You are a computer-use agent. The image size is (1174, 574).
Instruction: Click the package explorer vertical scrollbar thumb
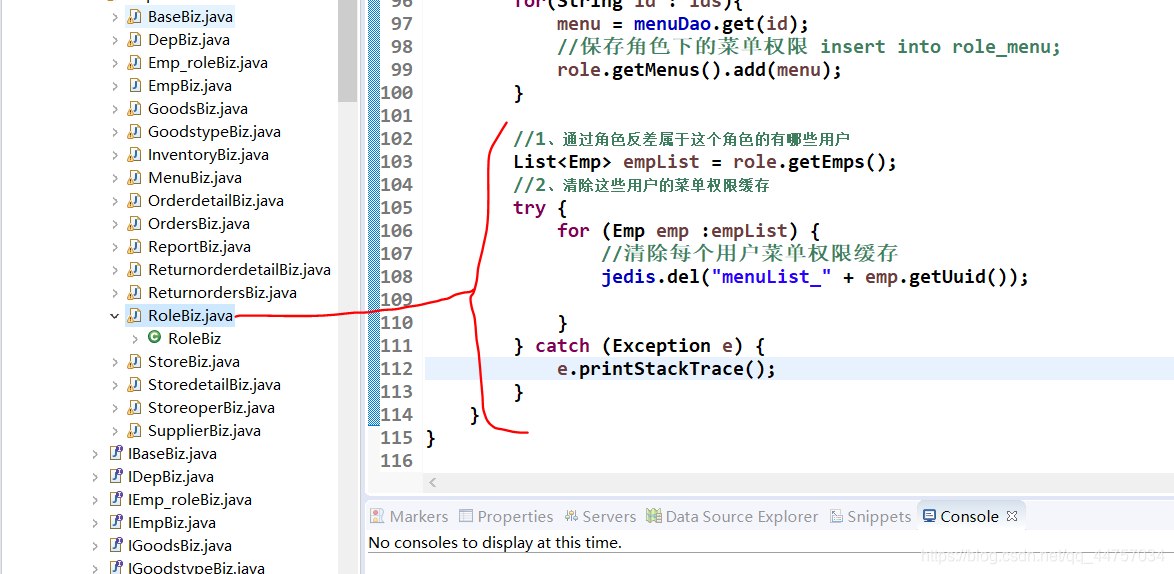tap(347, 50)
